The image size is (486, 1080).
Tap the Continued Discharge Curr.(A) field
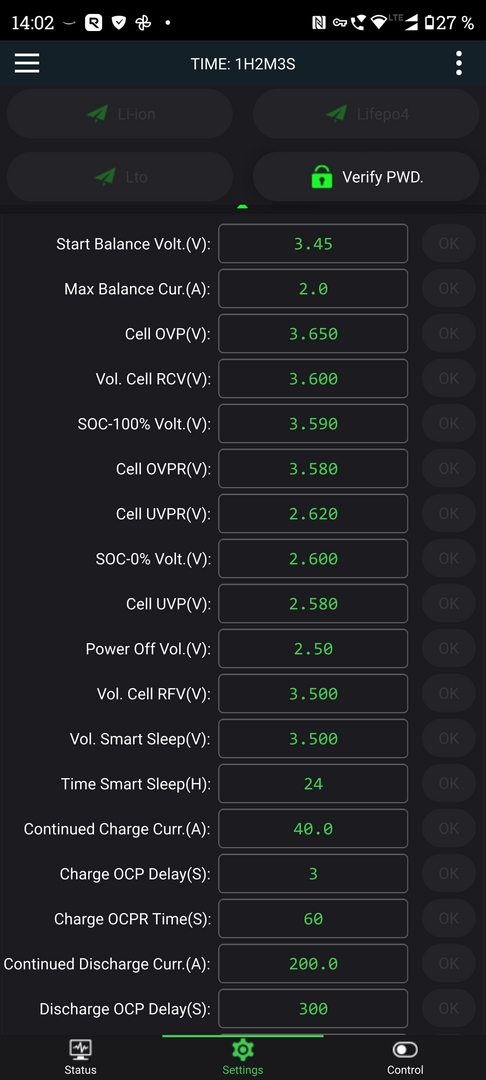(x=313, y=964)
